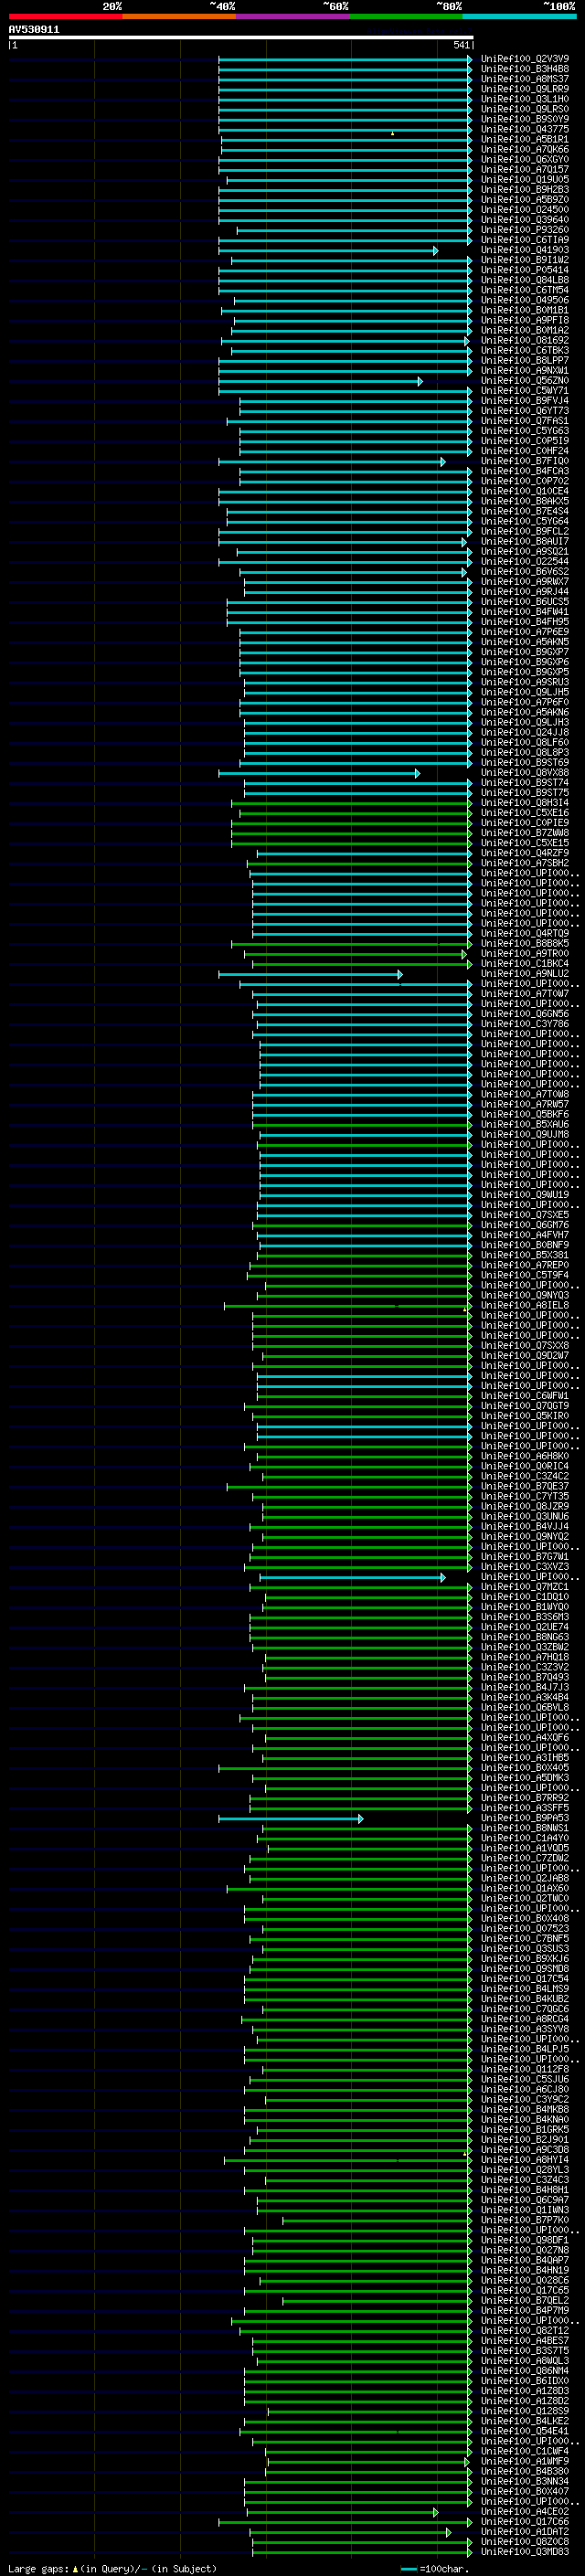
Task: Open the UniRef100_A1DAT2 hit
Action: (525, 2532)
